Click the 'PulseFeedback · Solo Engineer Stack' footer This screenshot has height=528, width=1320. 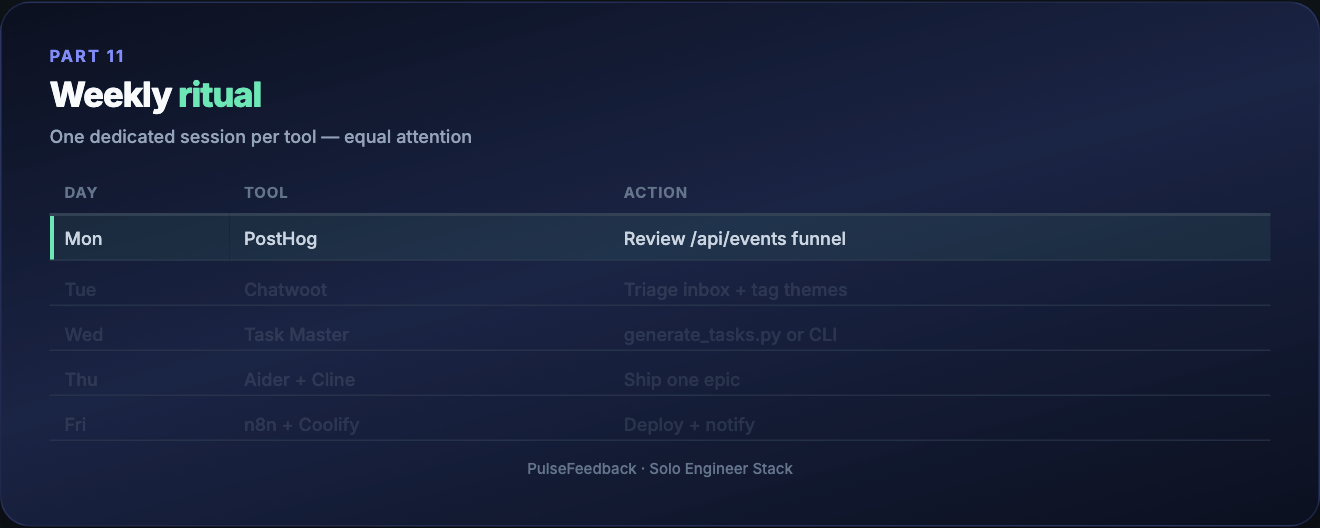click(x=660, y=468)
